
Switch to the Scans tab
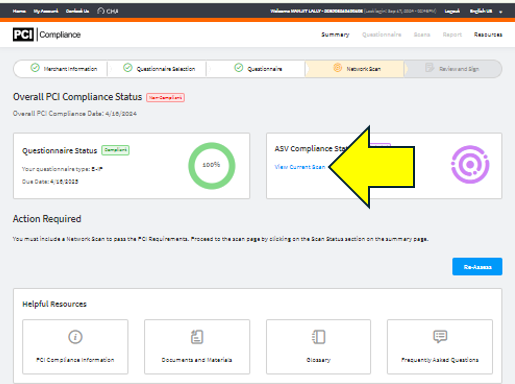pyautogui.click(x=422, y=34)
